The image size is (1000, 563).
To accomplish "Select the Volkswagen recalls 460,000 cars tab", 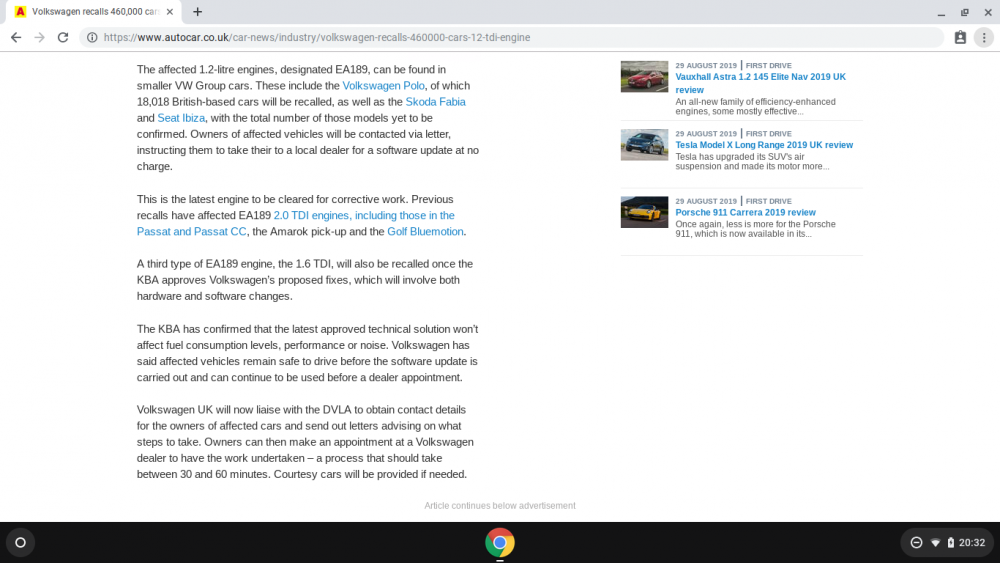I will [x=95, y=11].
